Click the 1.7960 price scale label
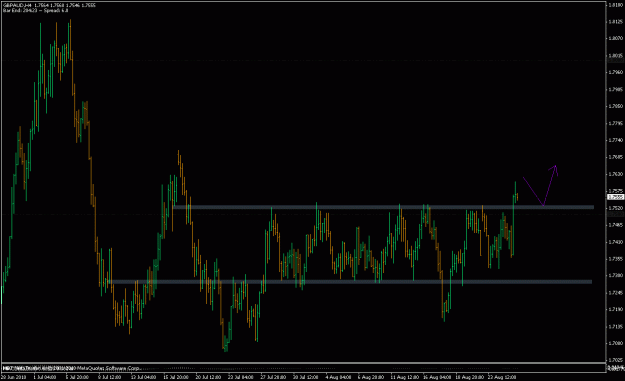The height and width of the screenshot is (381, 625). click(616, 72)
